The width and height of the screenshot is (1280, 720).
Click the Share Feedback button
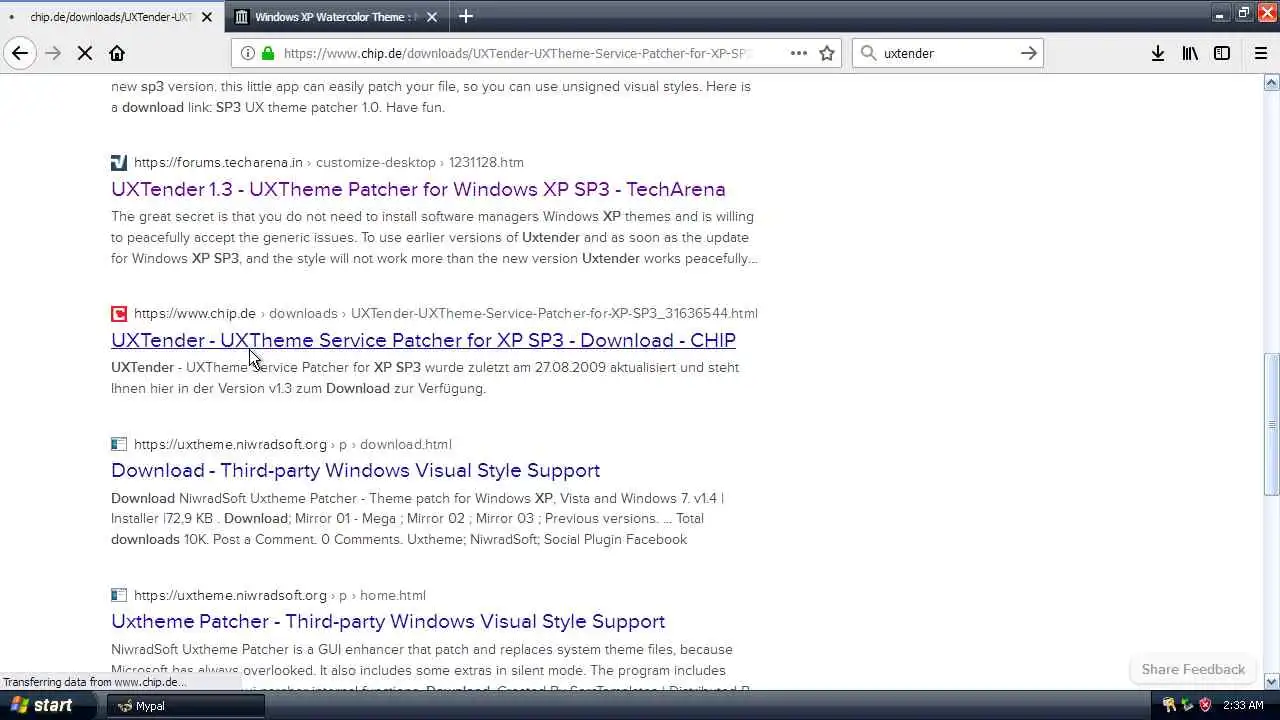(x=1193, y=669)
